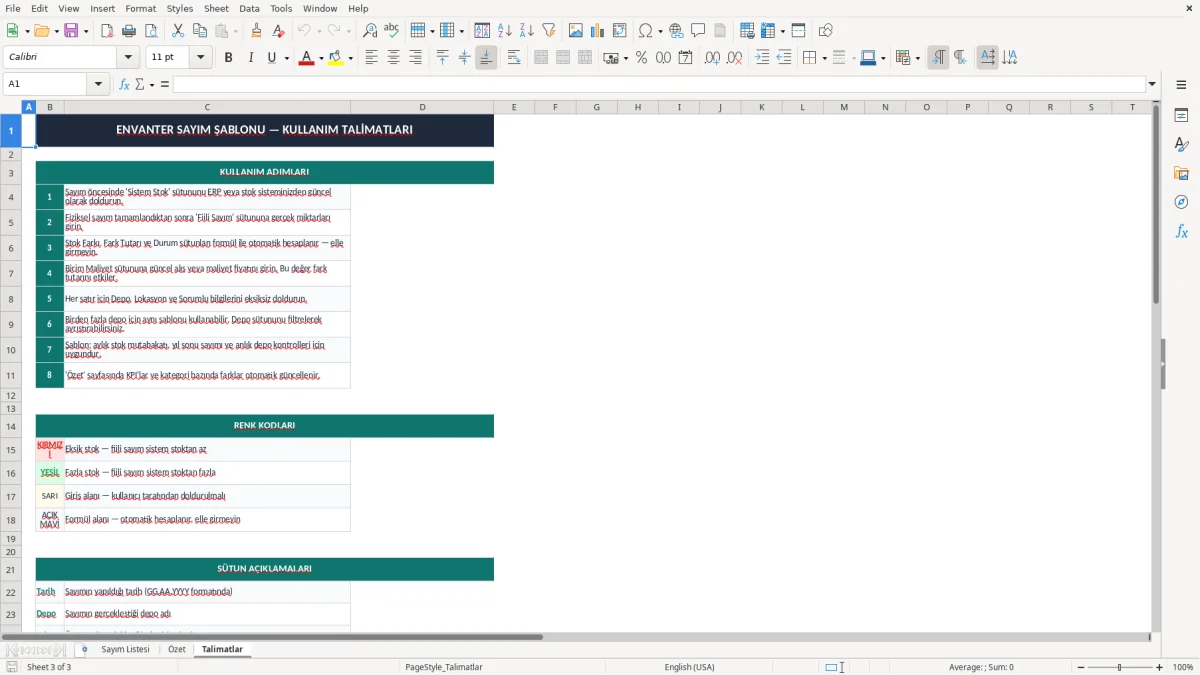1200x675 pixels.
Task: Open the Sheet menu
Action: pyautogui.click(x=217, y=8)
